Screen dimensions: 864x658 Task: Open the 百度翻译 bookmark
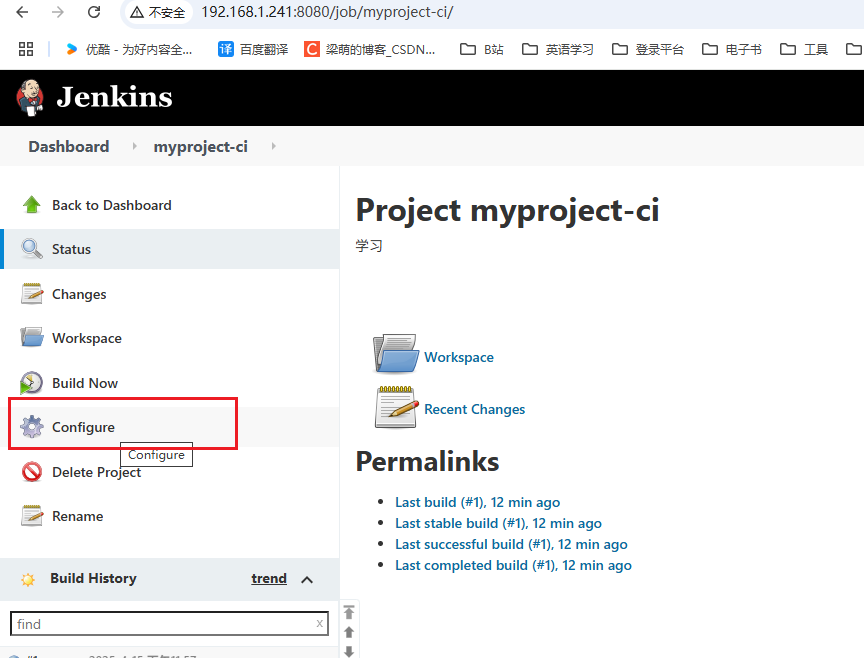point(253,50)
